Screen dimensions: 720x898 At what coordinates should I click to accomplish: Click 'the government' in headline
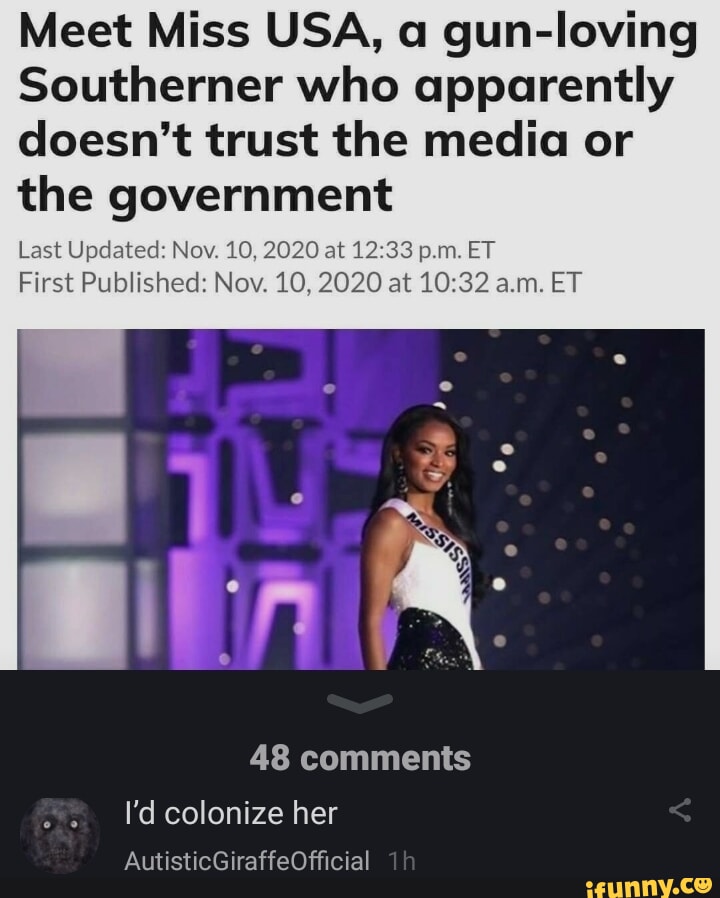(206, 194)
